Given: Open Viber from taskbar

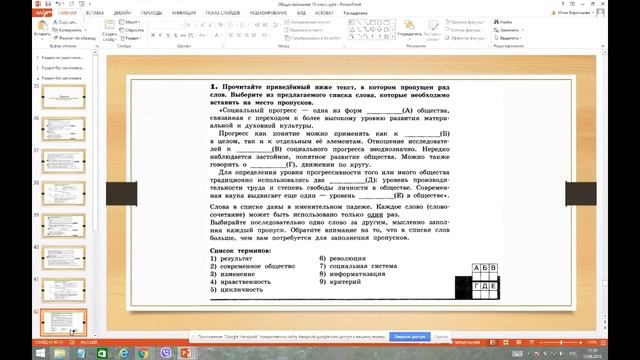Looking at the screenshot, I should point(165,353).
